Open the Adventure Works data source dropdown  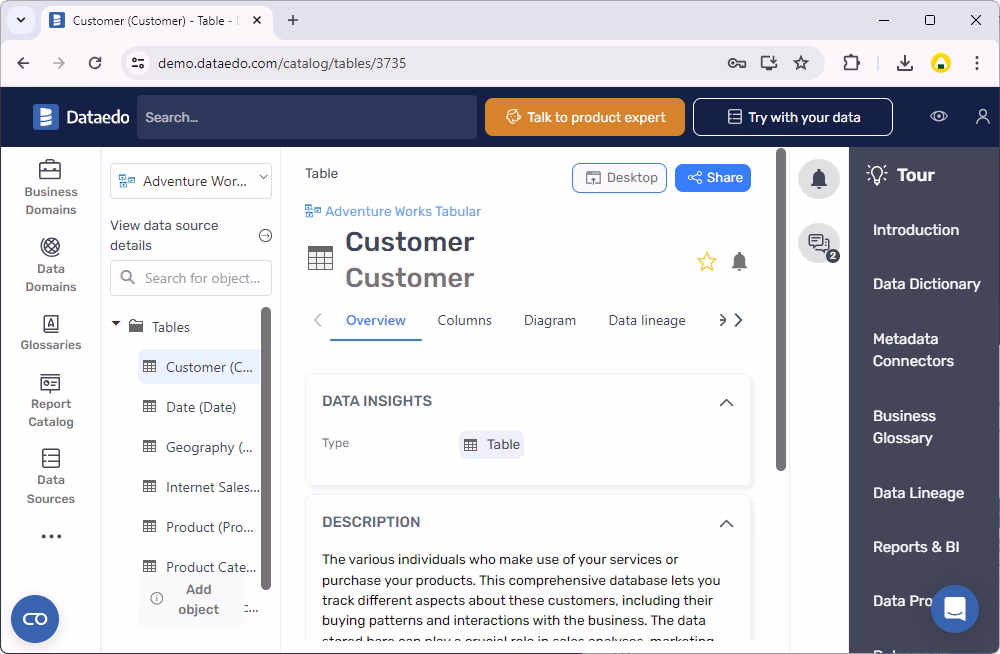click(x=191, y=181)
